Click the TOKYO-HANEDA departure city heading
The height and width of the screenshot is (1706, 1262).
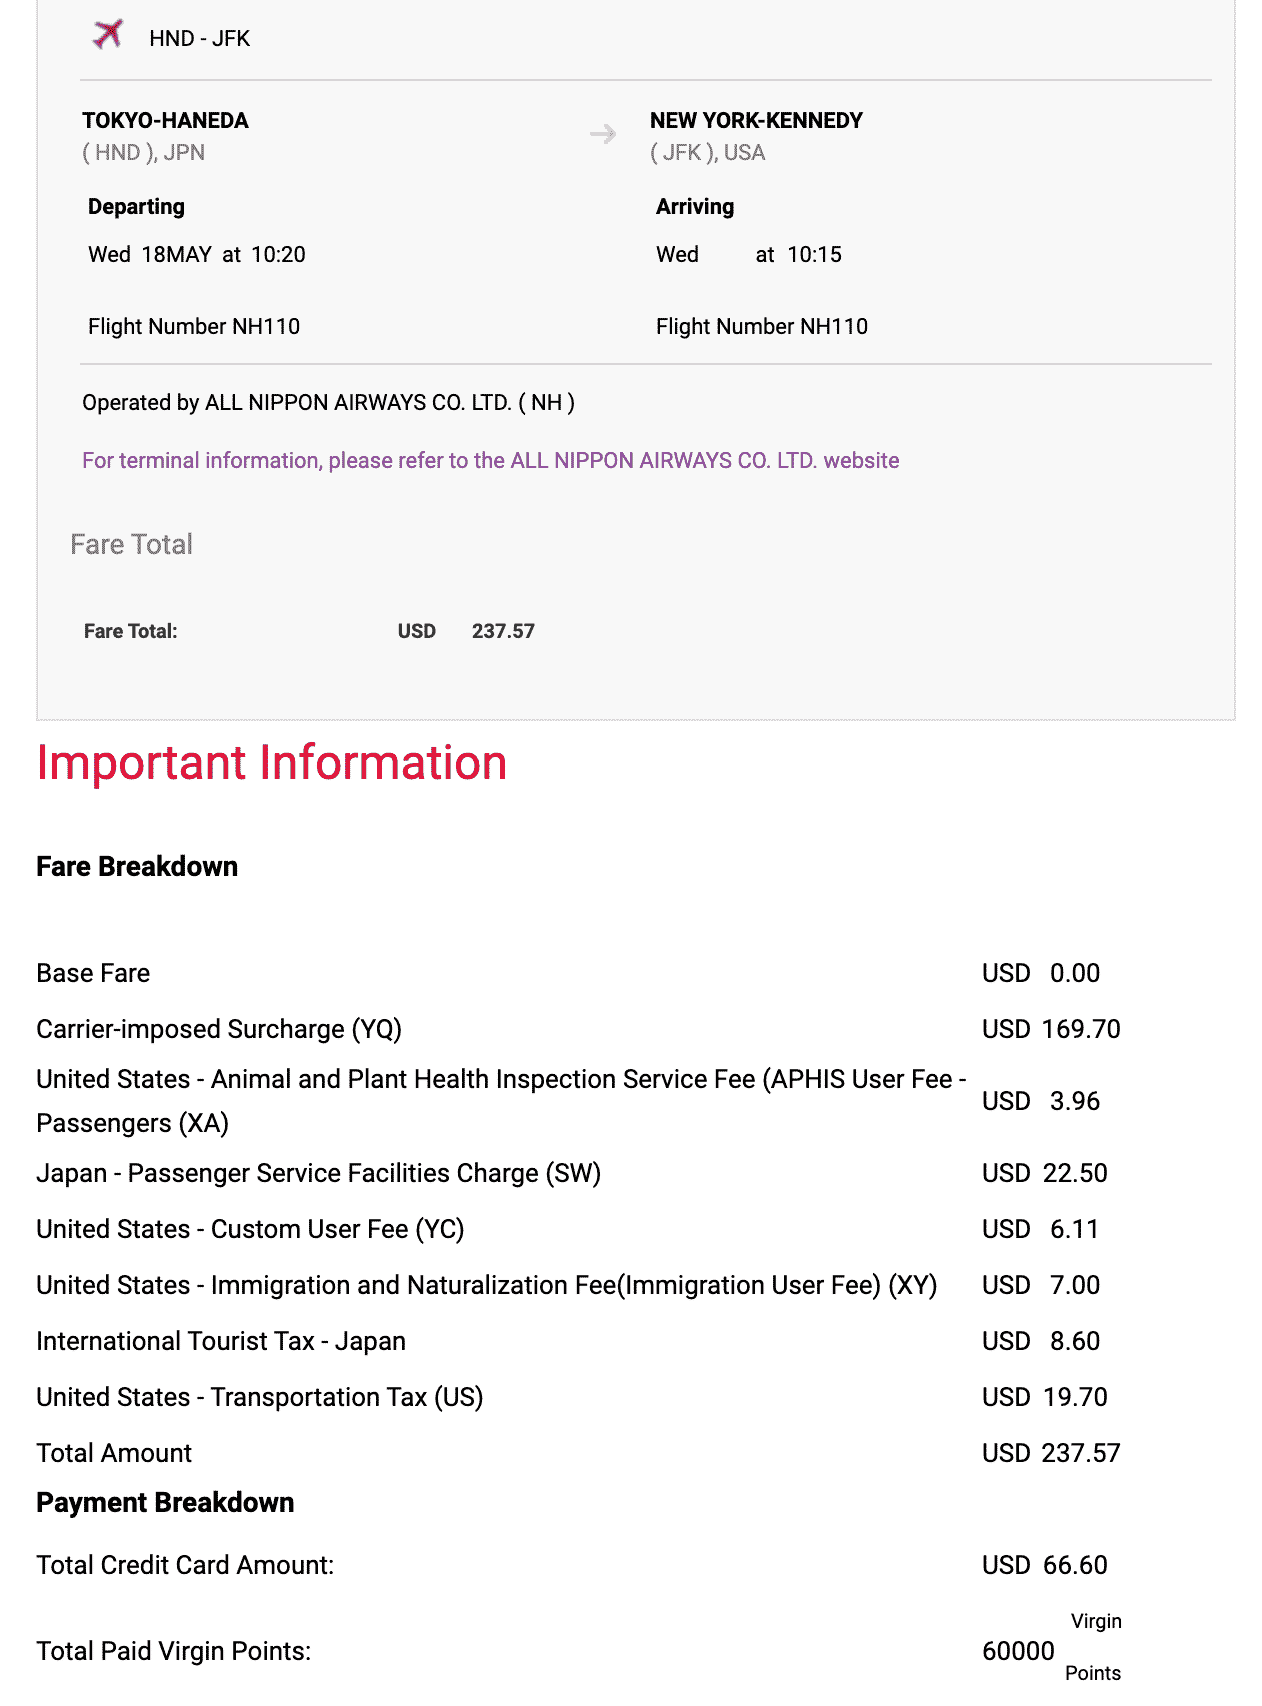[x=165, y=120]
